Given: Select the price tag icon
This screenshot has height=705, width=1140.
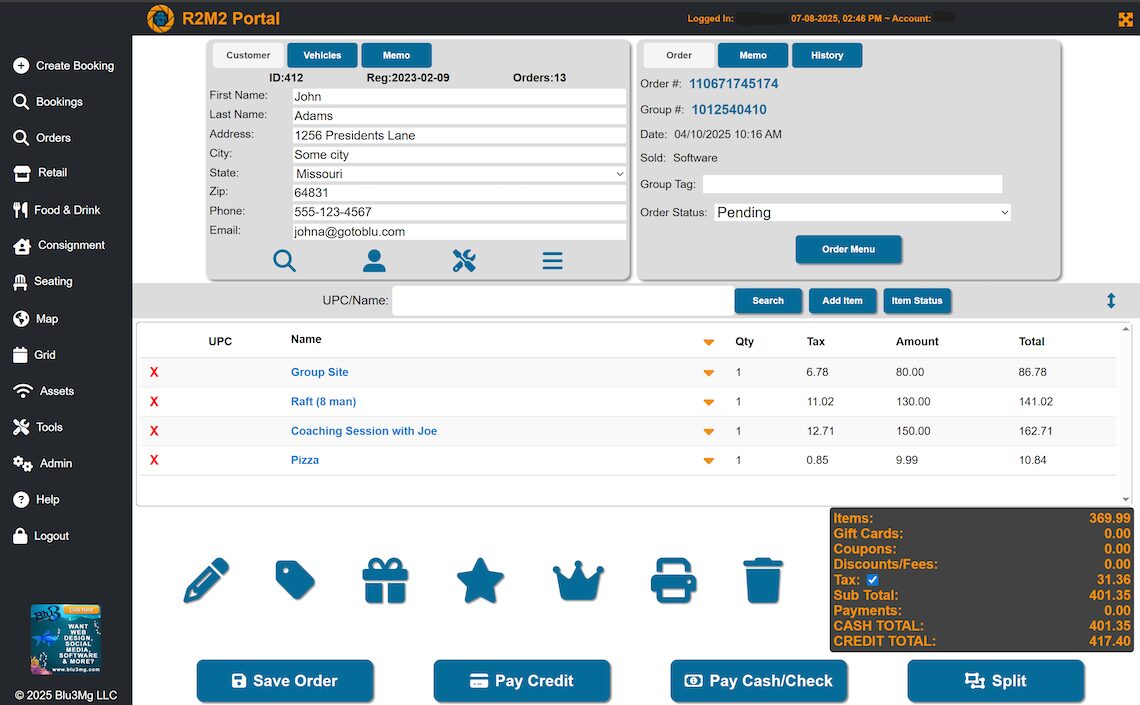Looking at the screenshot, I should pos(295,580).
